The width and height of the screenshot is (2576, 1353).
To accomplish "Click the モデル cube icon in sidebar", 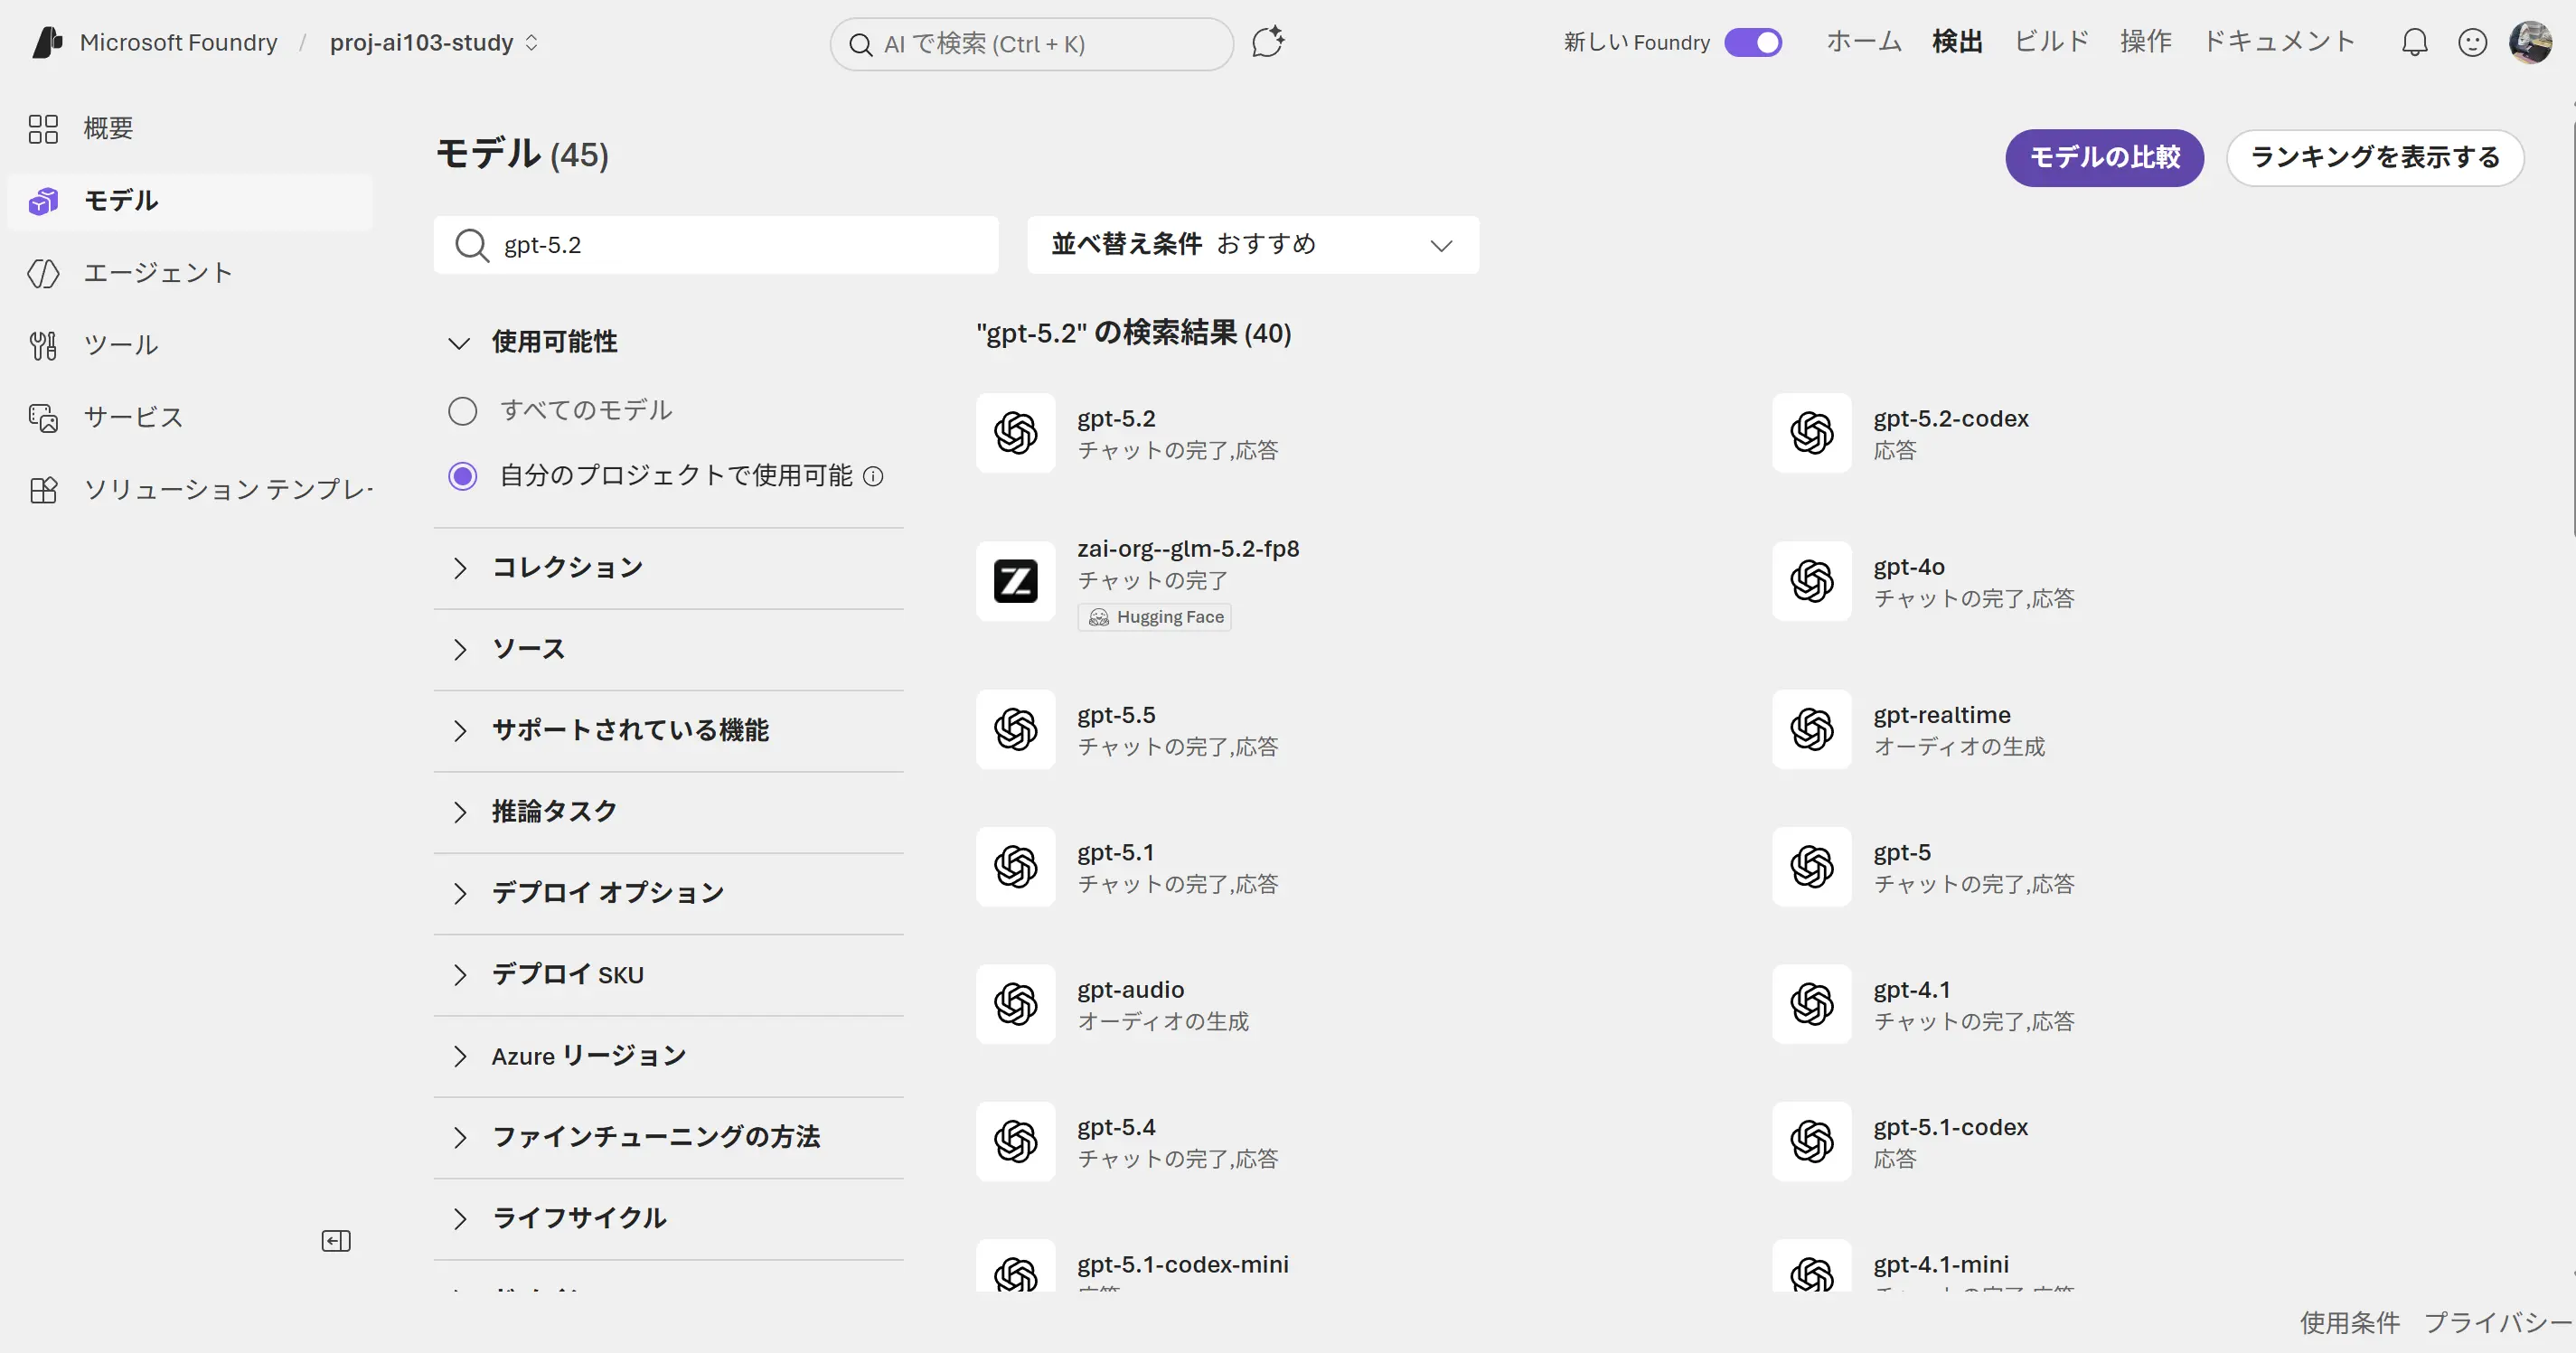I will click(x=43, y=200).
